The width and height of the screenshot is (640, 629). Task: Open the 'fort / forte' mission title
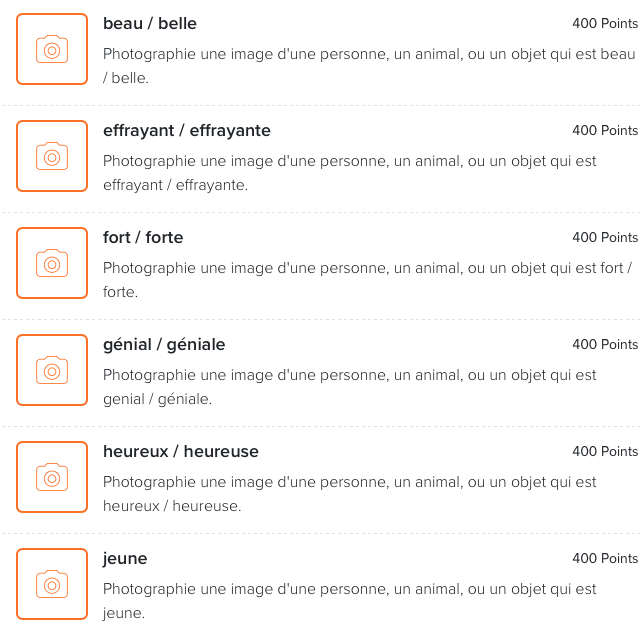point(143,238)
